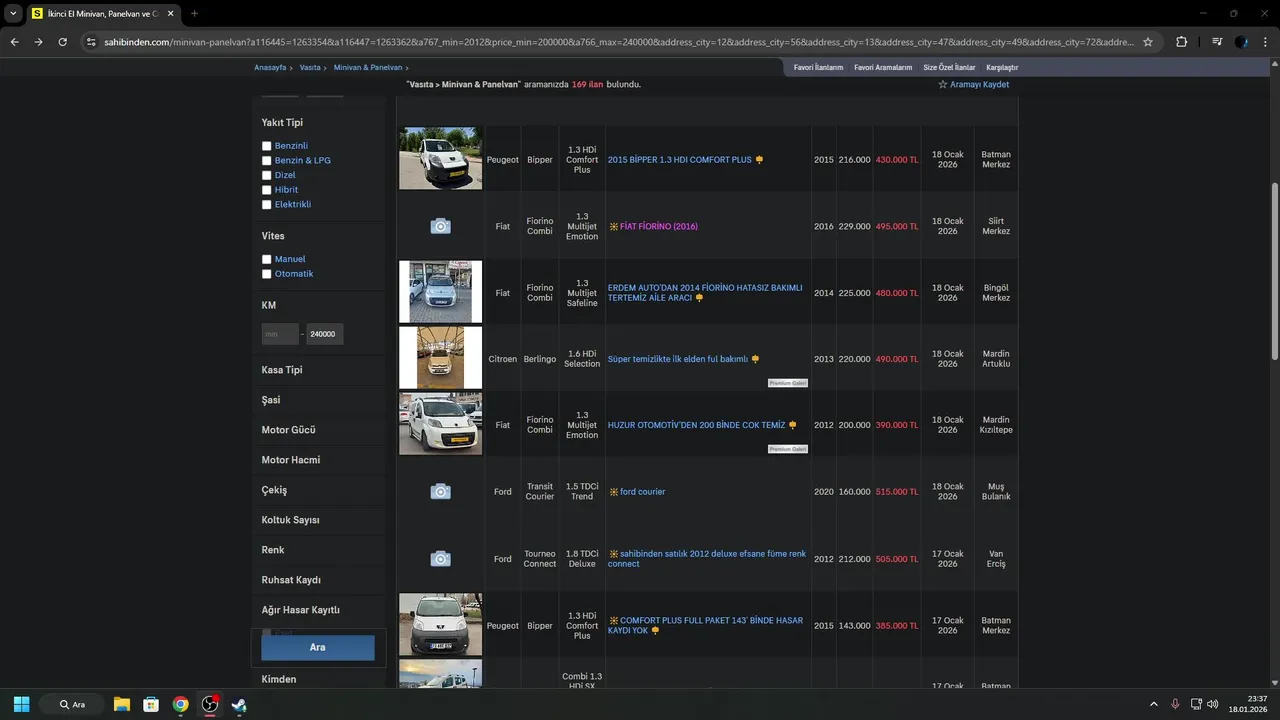Open the browser profile avatar
The height and width of the screenshot is (720, 1280).
[x=1241, y=42]
